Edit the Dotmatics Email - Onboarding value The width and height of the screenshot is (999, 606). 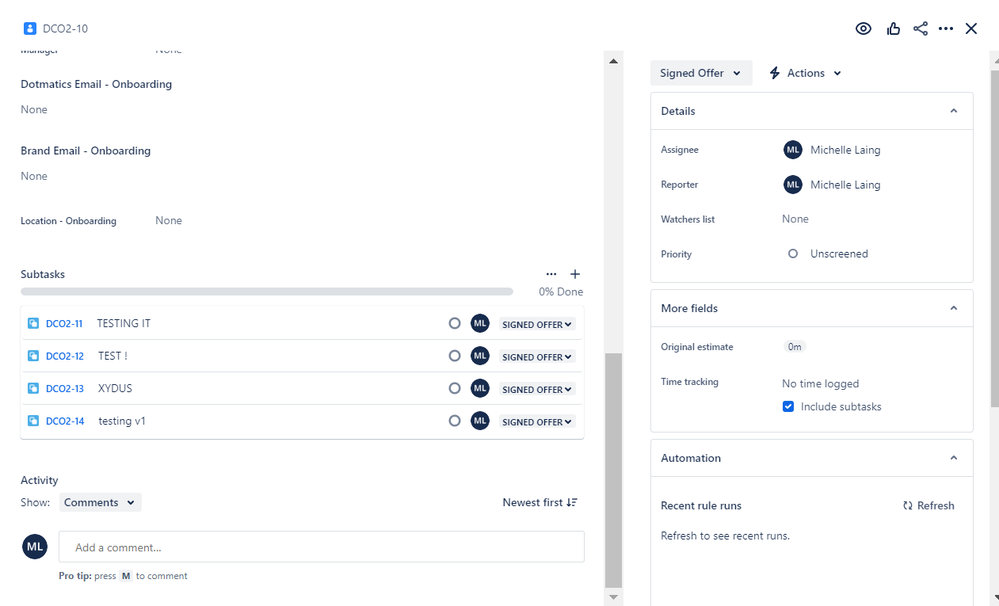(34, 110)
